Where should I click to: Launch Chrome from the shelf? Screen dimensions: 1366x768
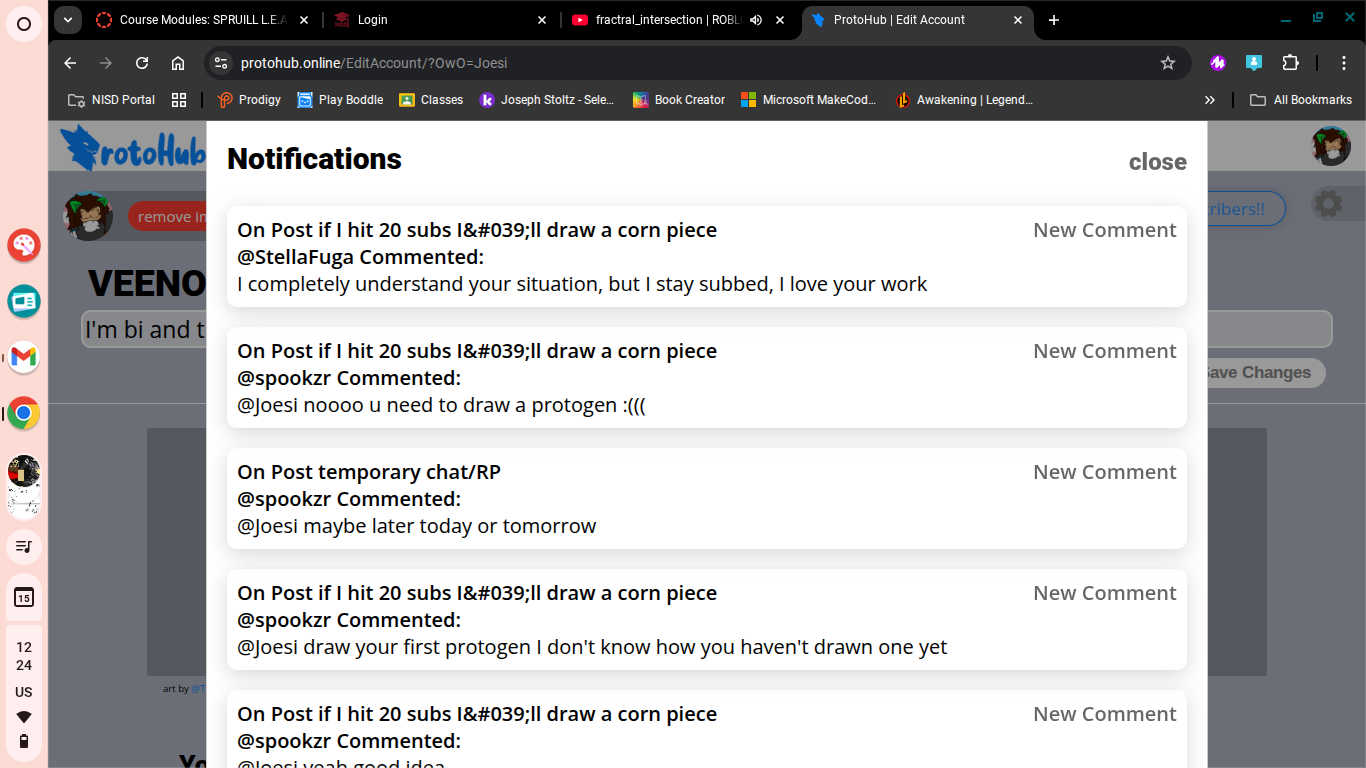click(x=24, y=413)
